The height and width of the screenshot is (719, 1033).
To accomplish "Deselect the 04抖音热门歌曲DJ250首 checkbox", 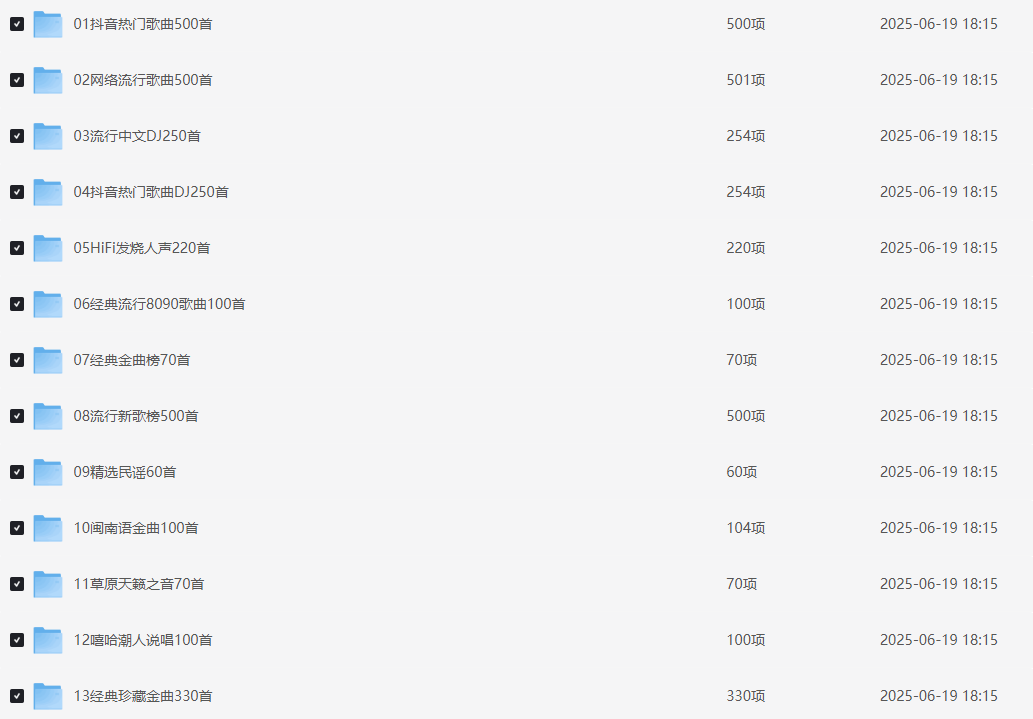I will pyautogui.click(x=17, y=192).
